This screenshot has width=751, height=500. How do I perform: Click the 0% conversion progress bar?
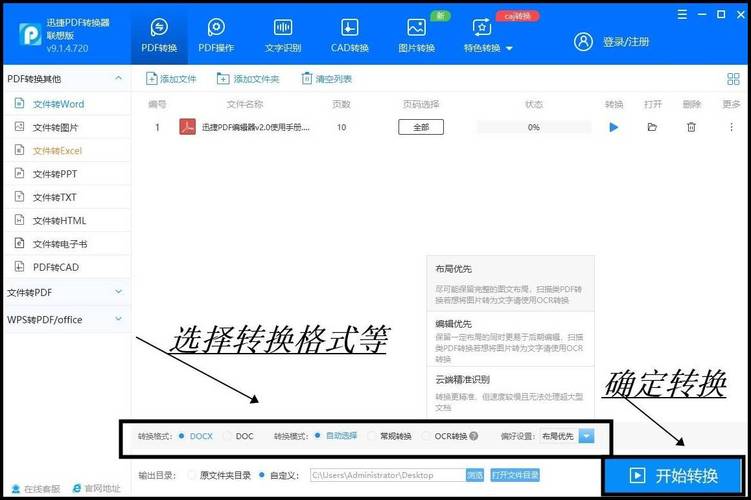coord(533,127)
